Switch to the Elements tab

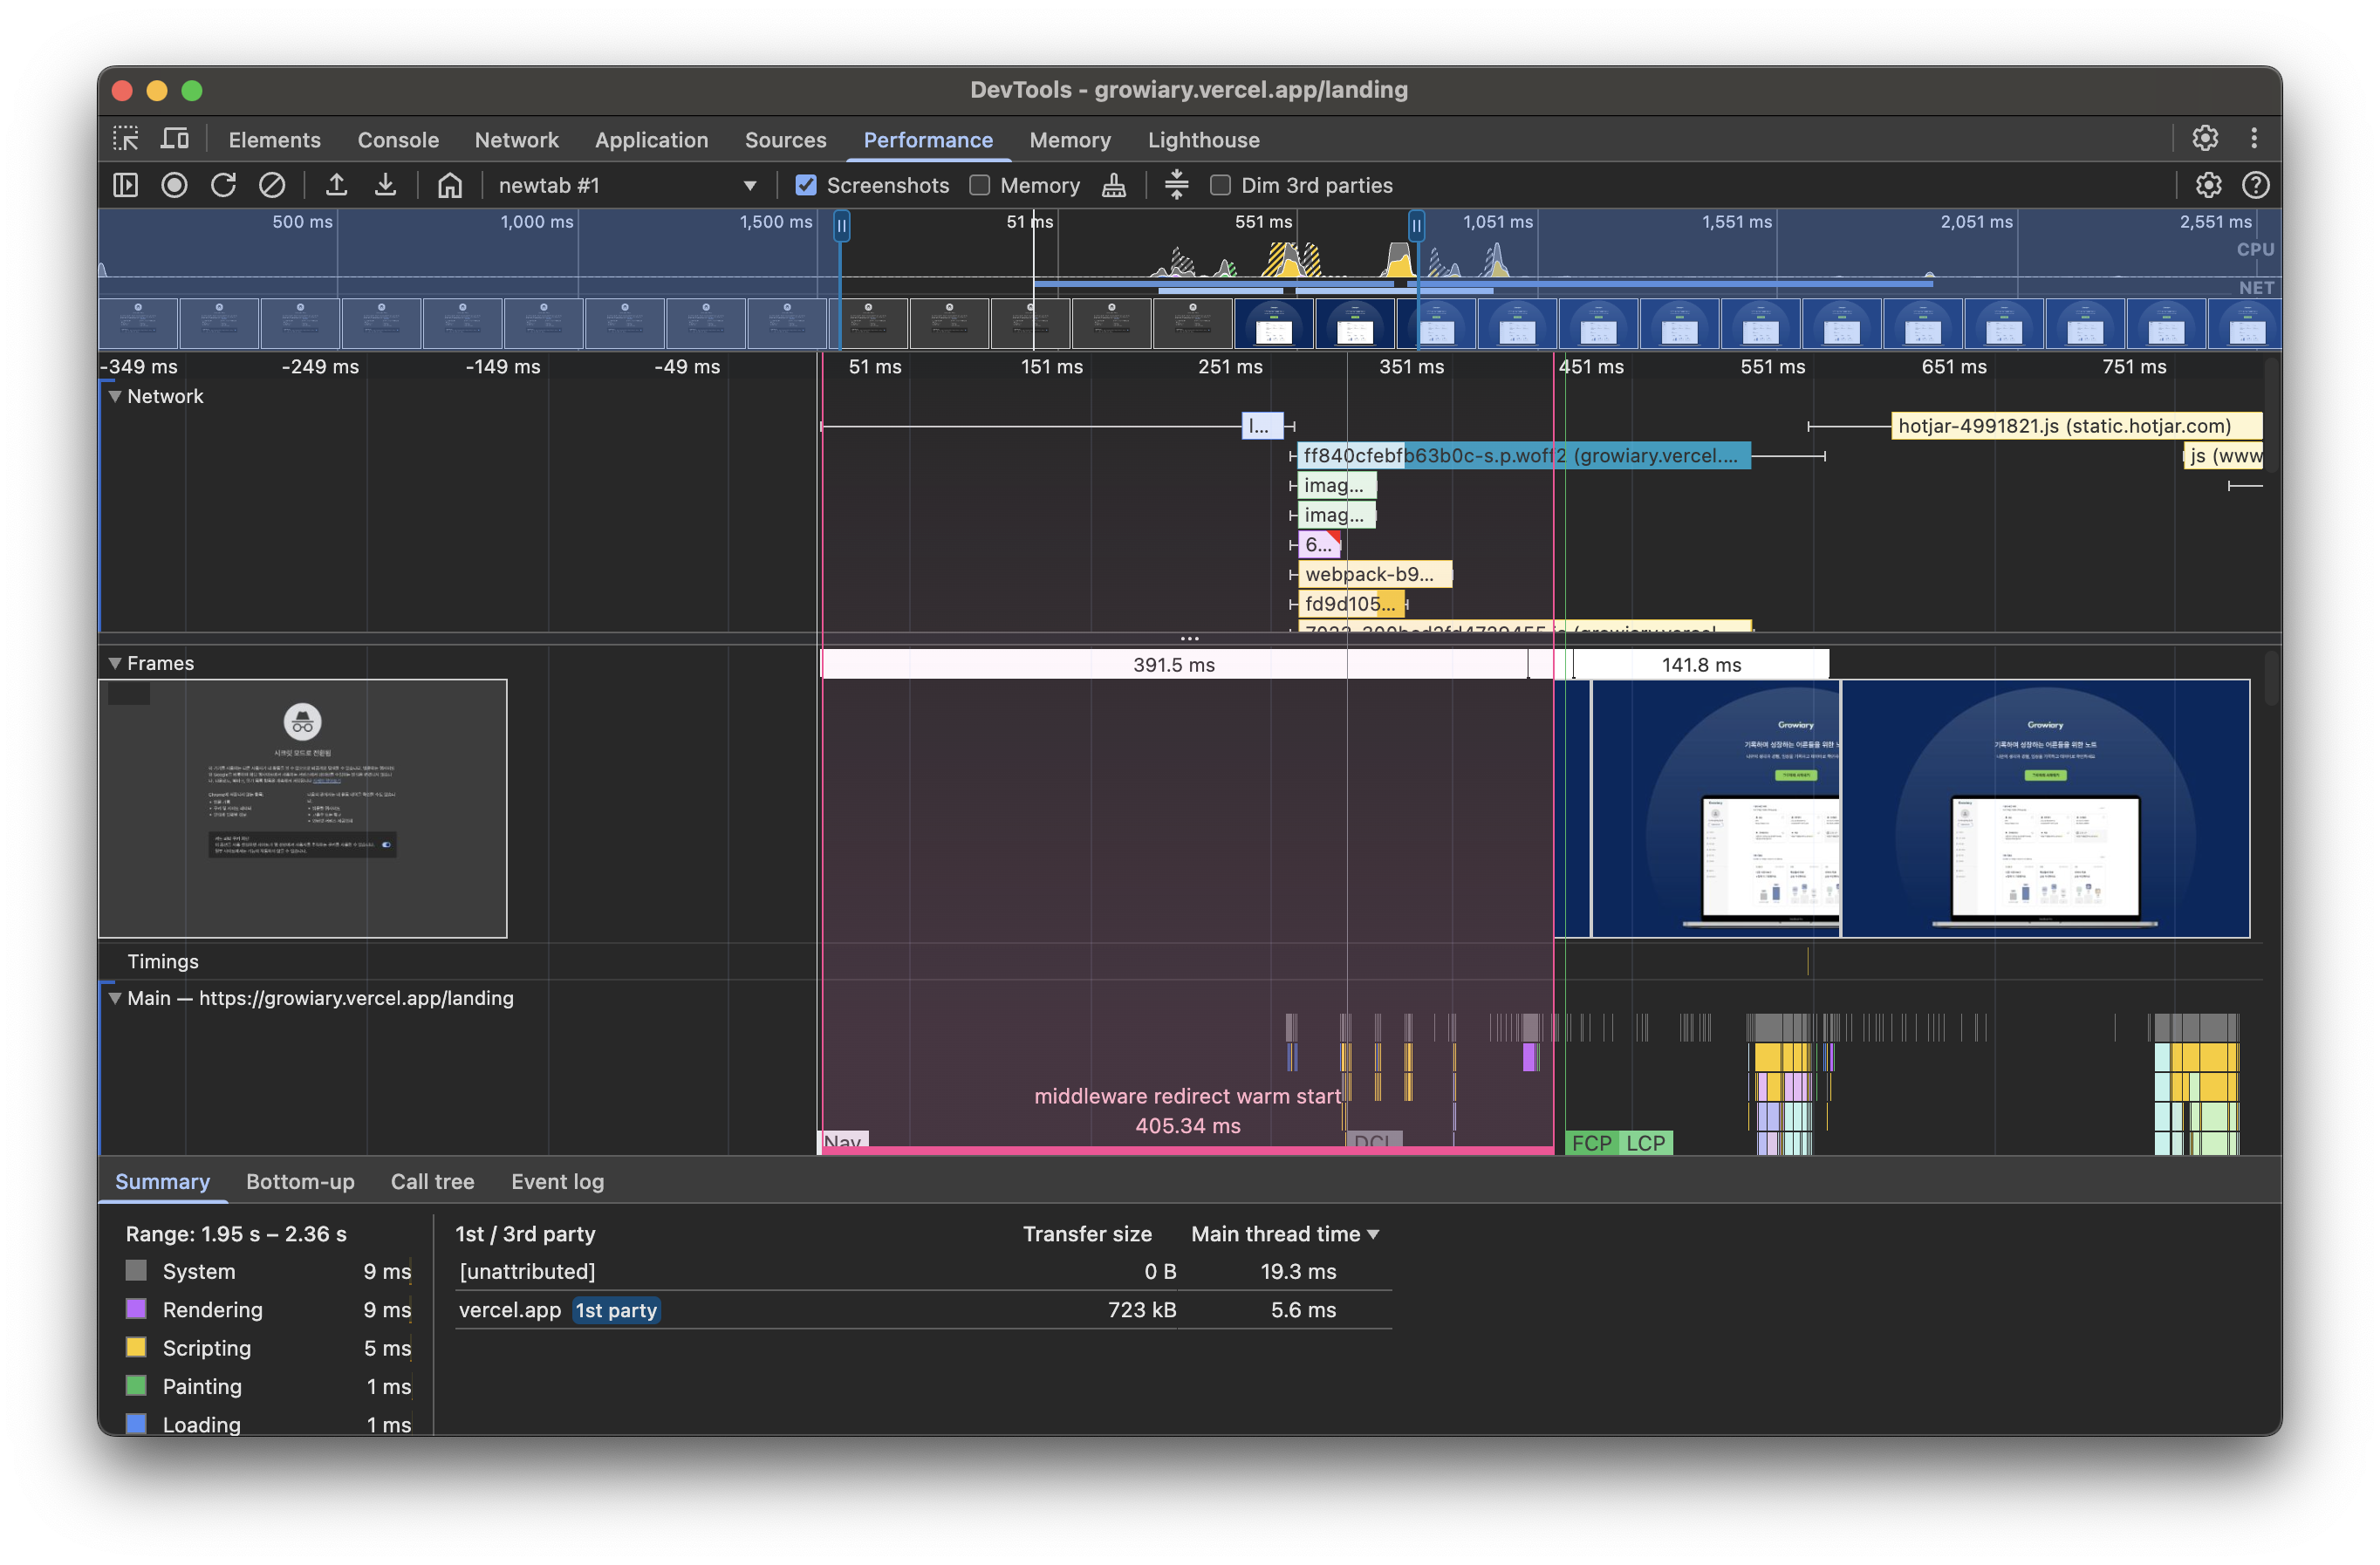[275, 140]
